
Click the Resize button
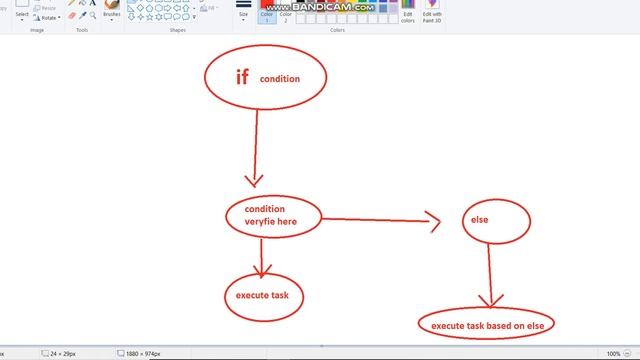44,8
